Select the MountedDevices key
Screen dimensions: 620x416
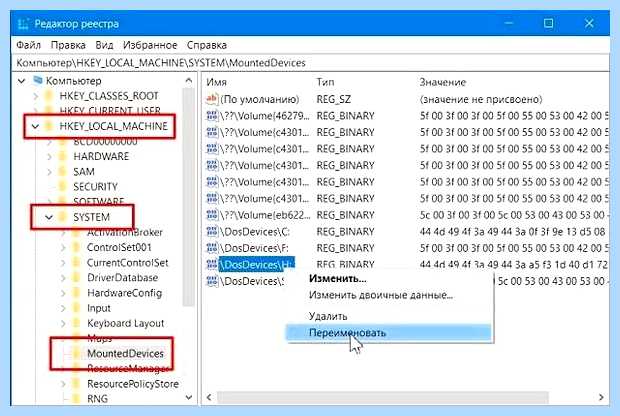coord(125,354)
